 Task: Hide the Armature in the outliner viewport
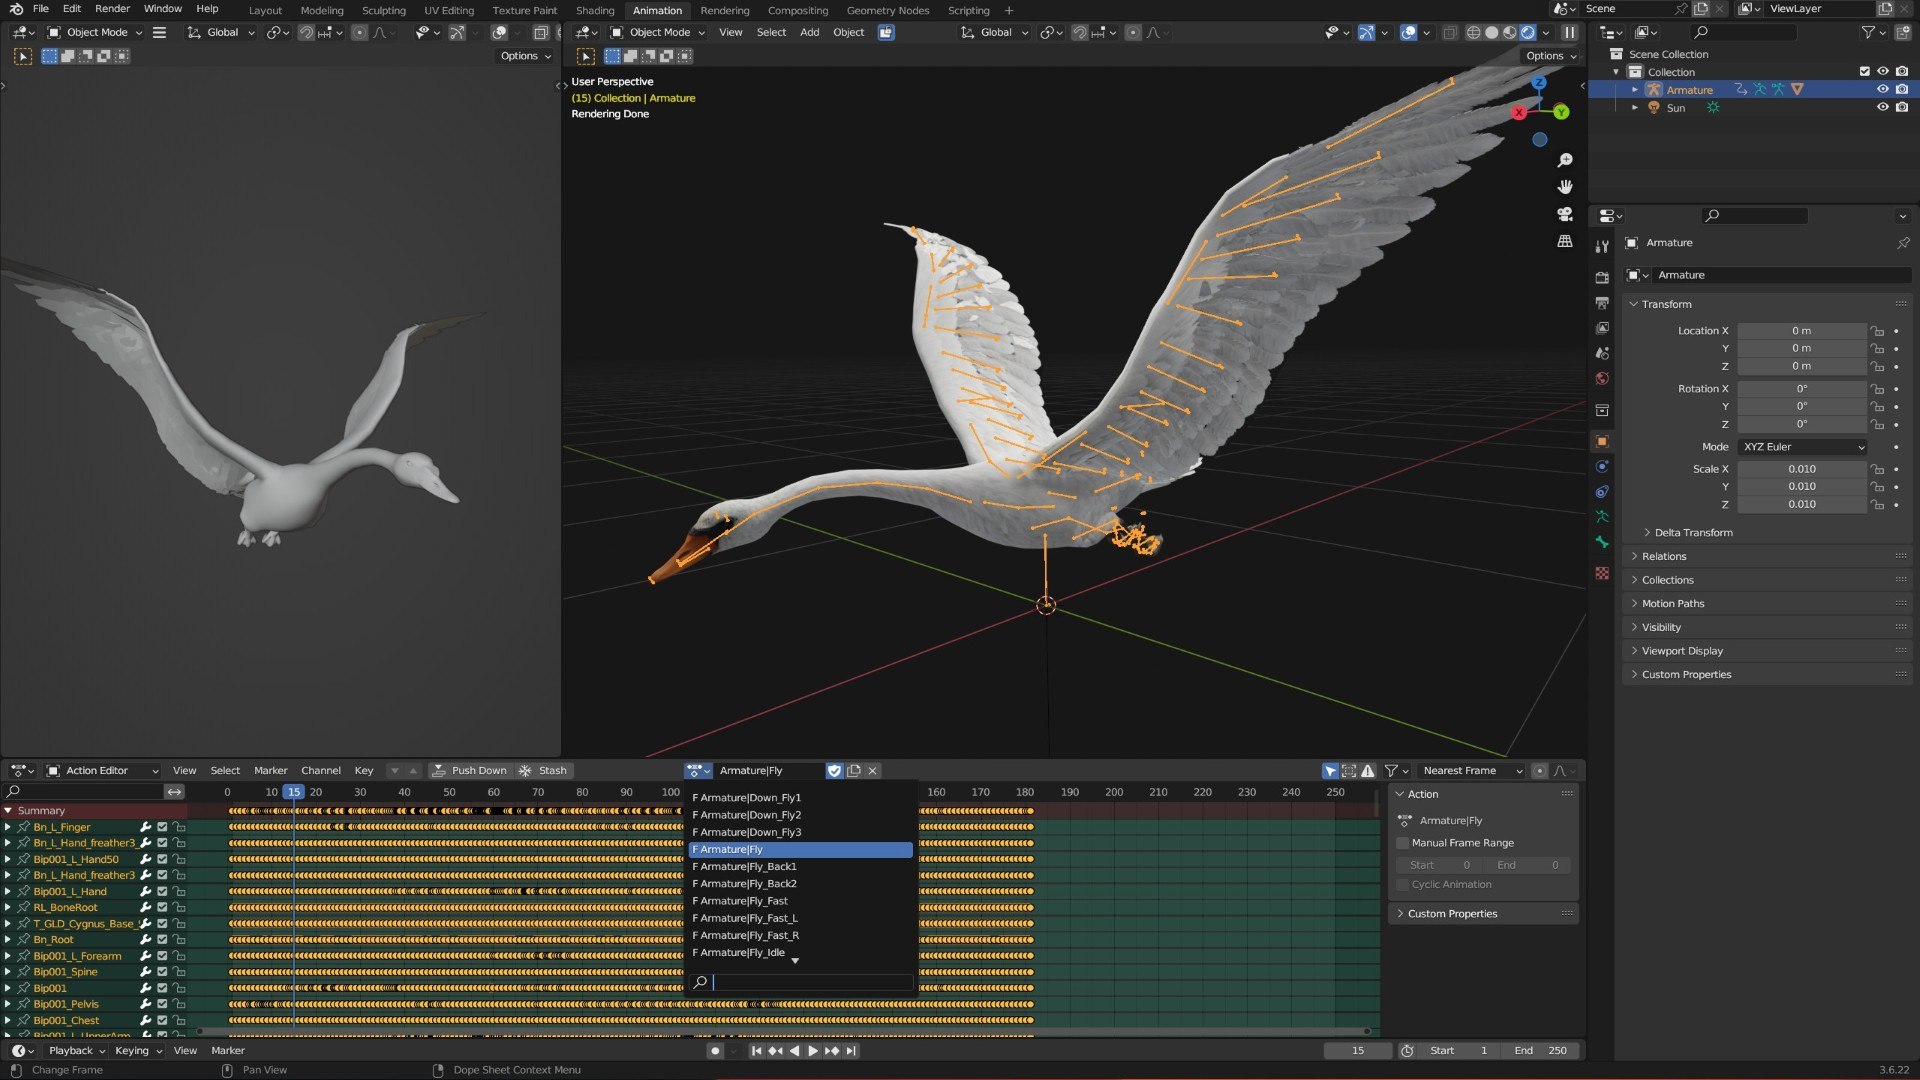point(1882,90)
